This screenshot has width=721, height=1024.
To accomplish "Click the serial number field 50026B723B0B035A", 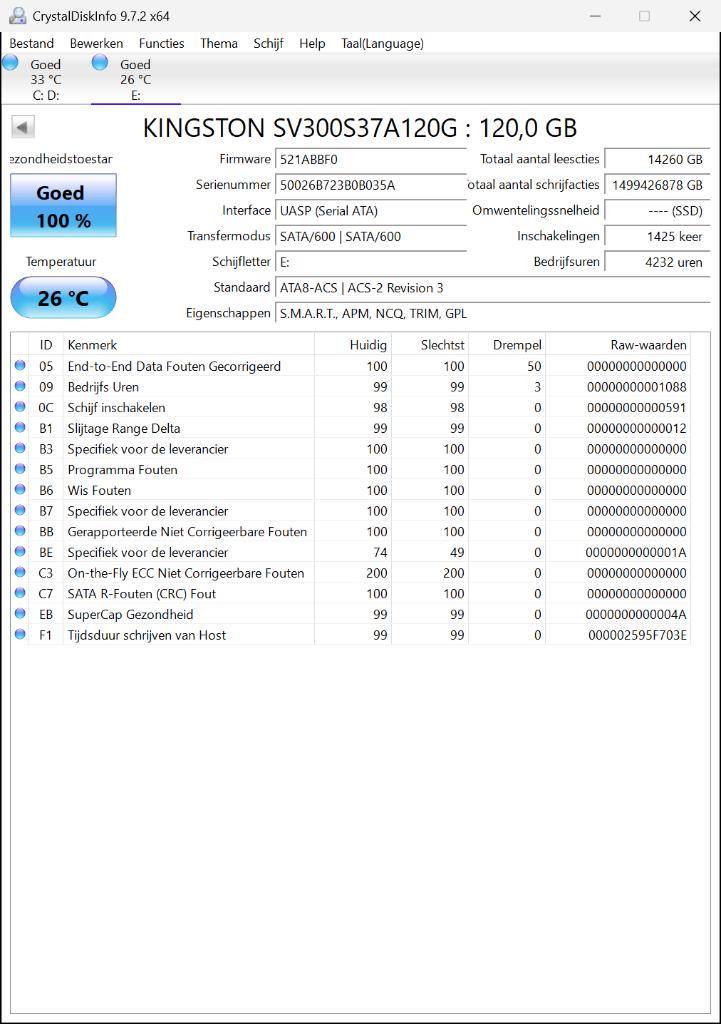I will (x=371, y=185).
